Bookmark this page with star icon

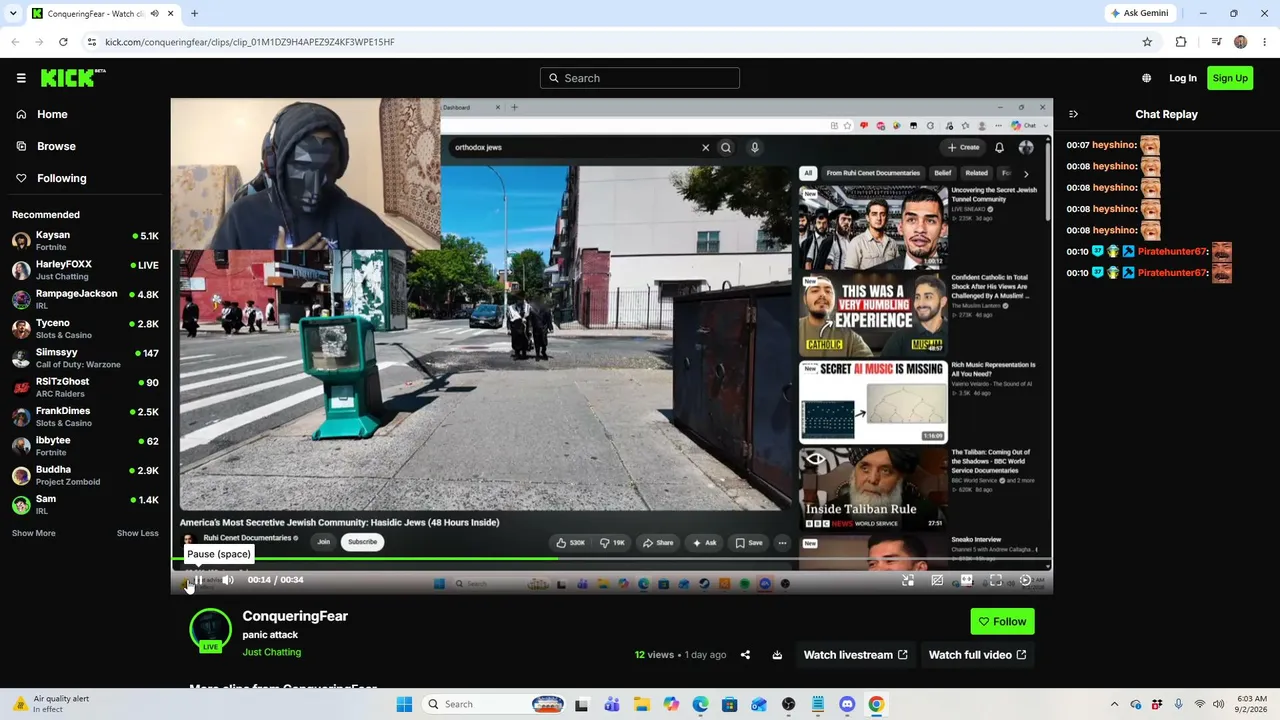pos(1147,42)
